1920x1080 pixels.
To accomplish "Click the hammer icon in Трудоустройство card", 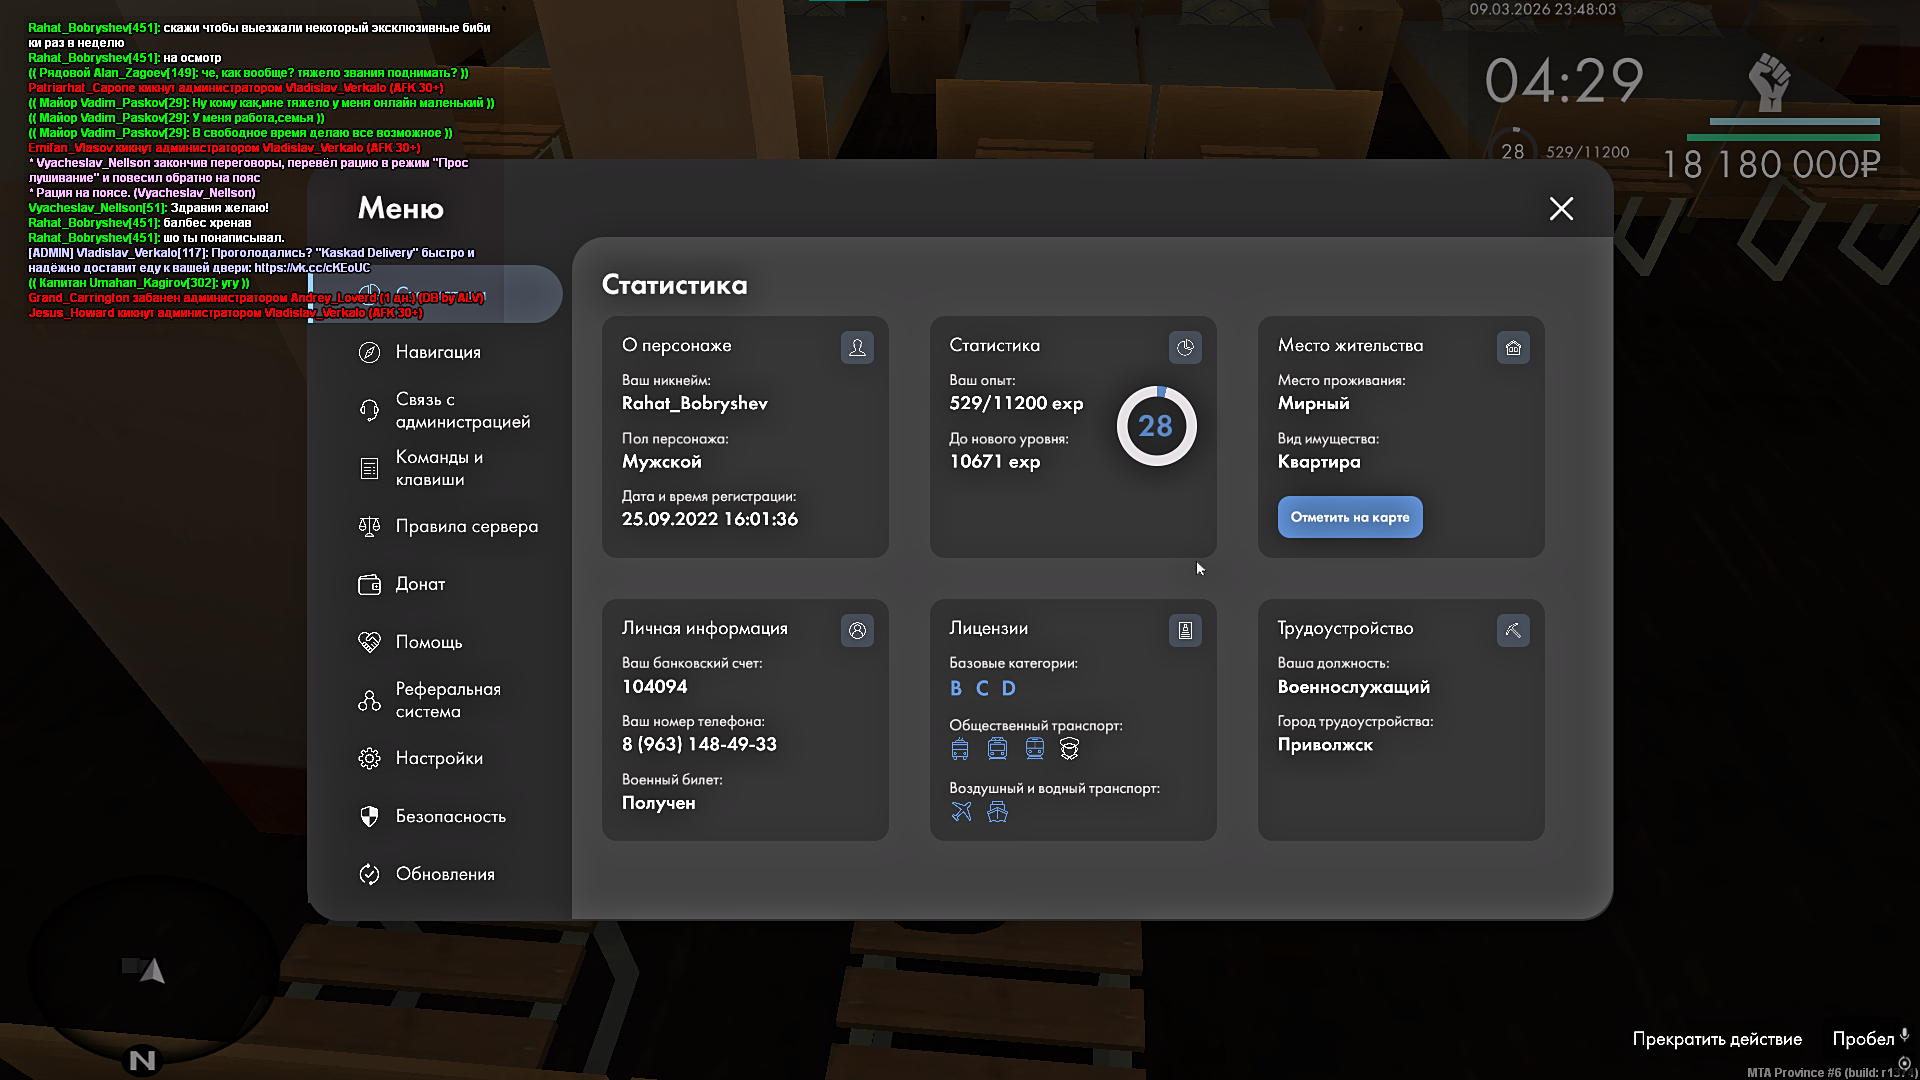I will tap(1513, 631).
